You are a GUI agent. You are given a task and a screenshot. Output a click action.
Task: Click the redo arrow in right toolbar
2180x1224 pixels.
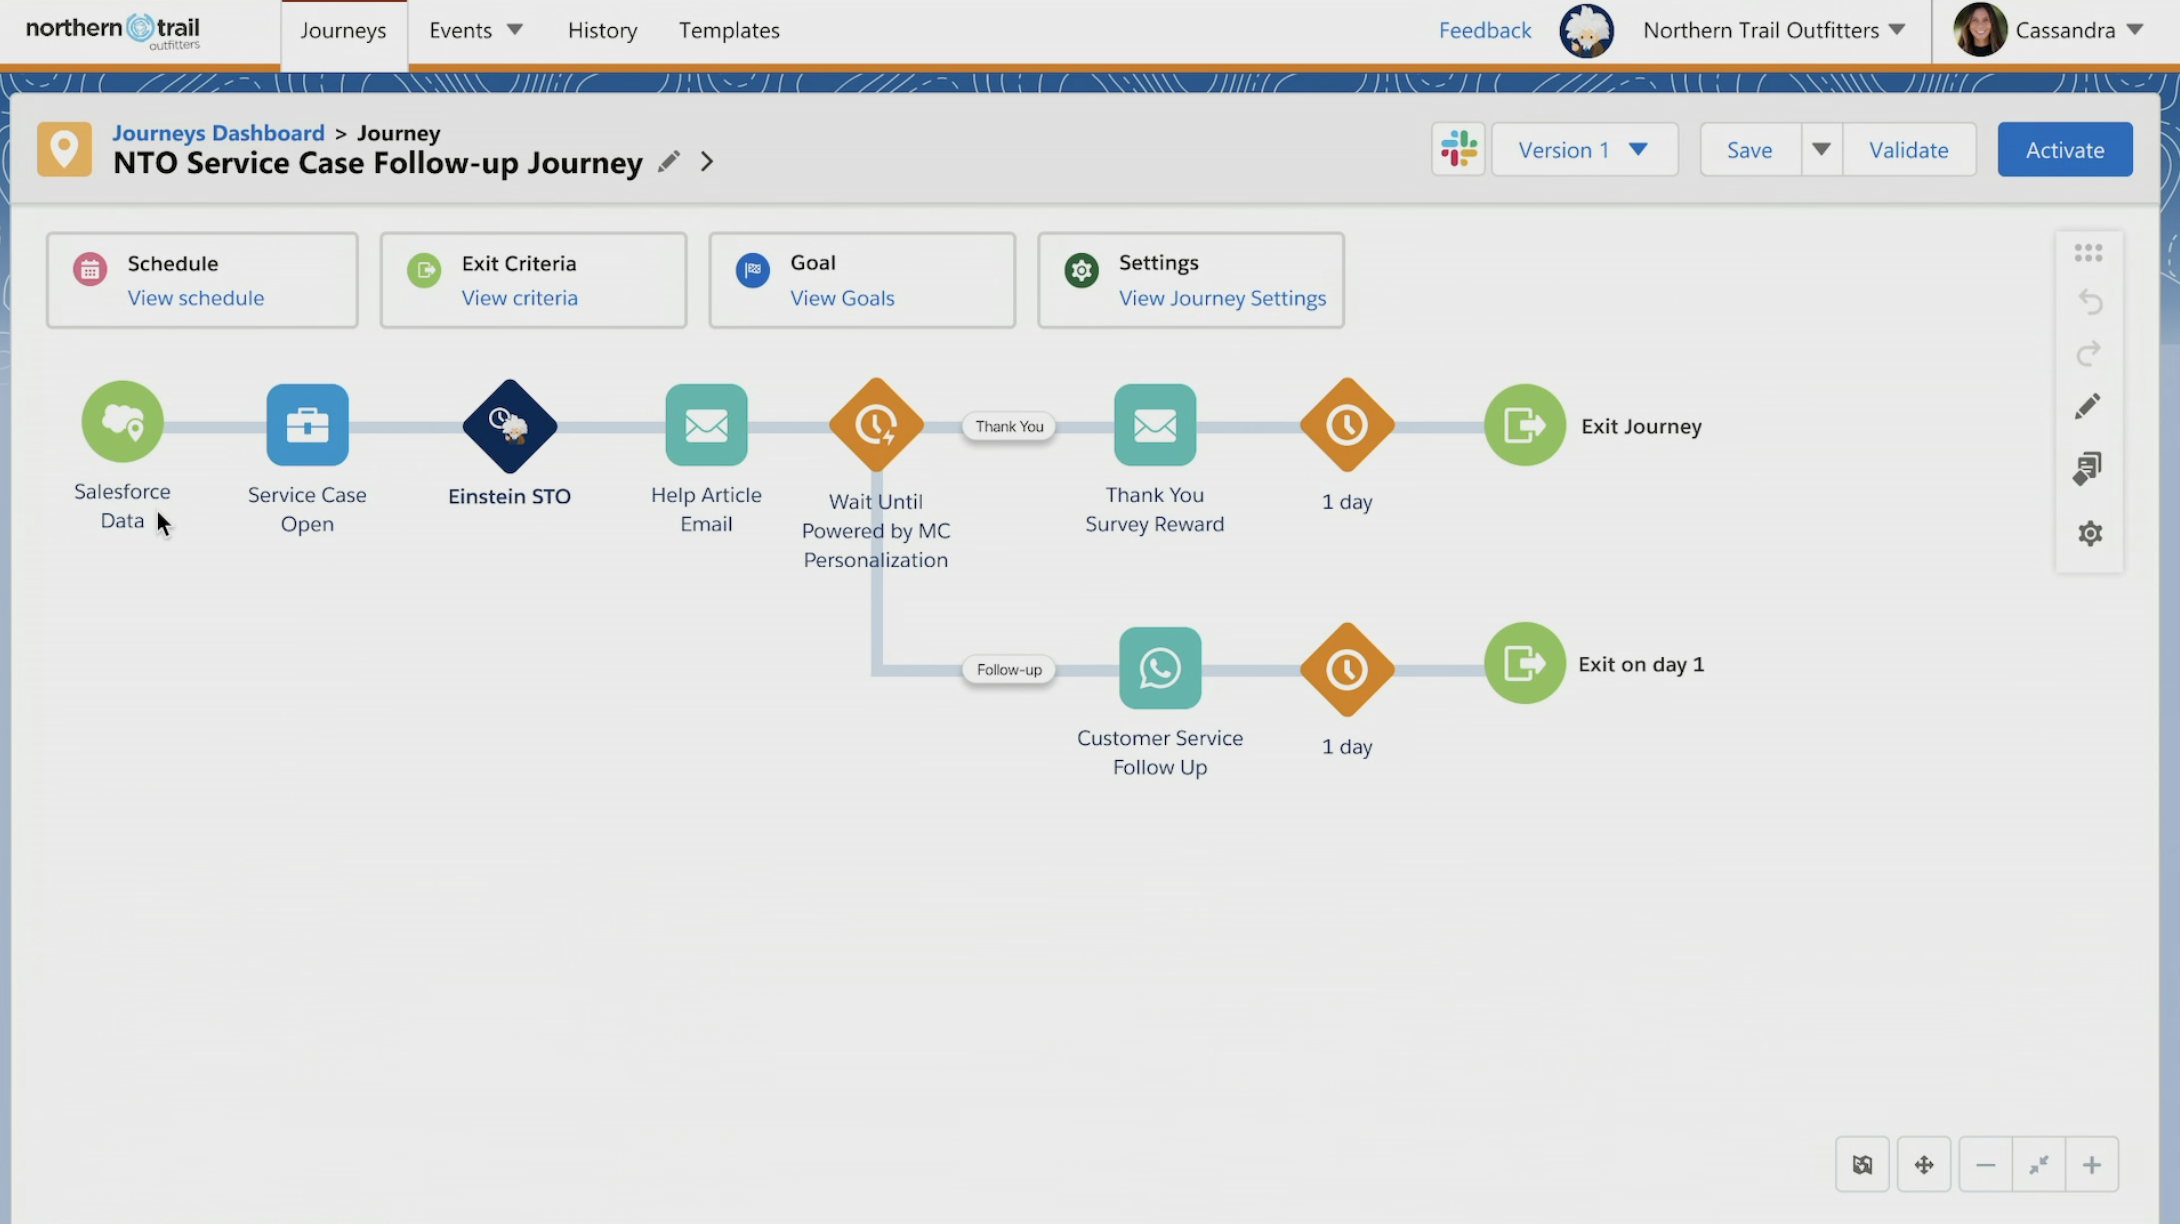pyautogui.click(x=2089, y=353)
